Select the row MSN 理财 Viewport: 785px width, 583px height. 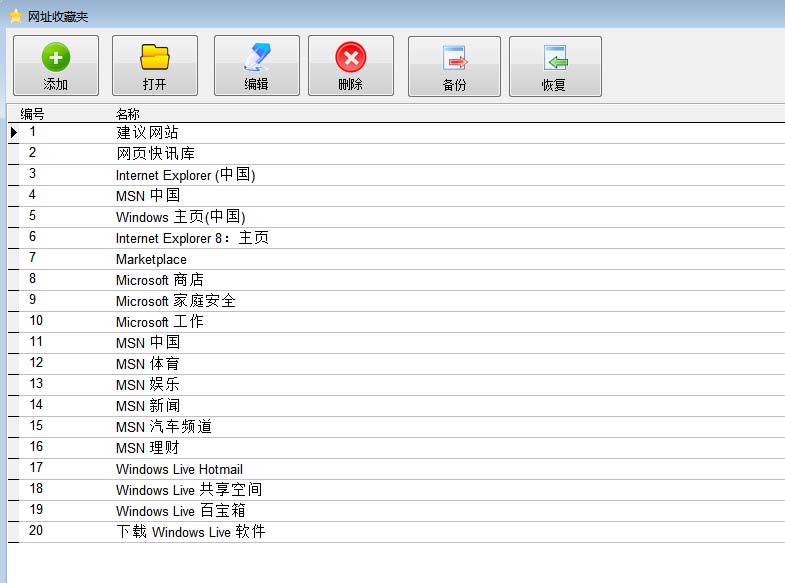coord(396,448)
